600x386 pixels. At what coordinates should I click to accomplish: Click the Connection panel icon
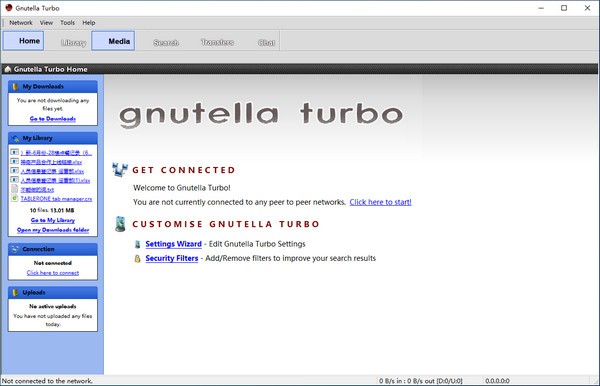(x=15, y=249)
